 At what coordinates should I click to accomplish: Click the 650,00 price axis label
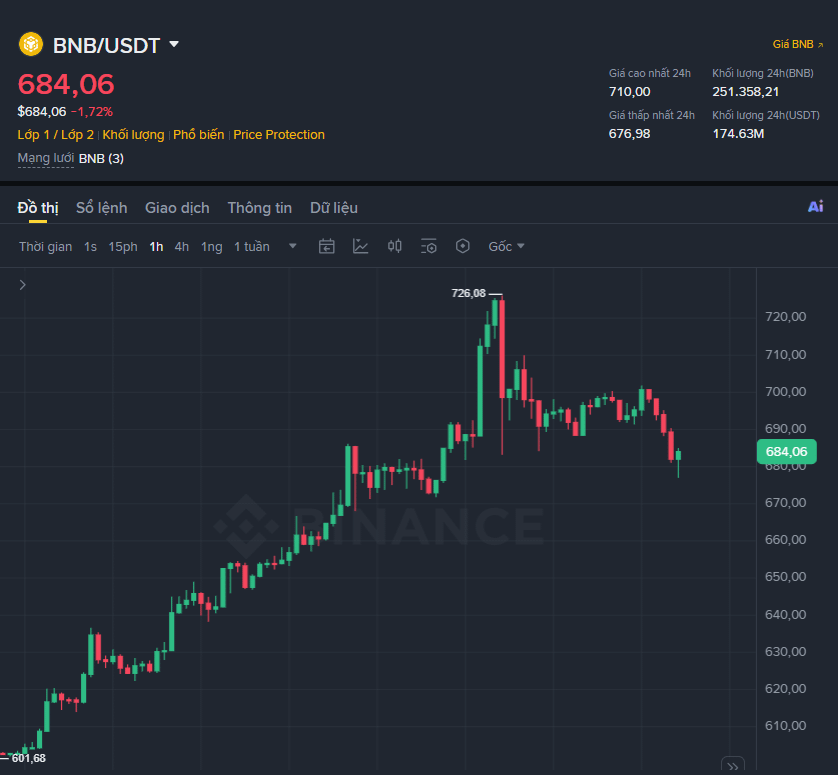(x=785, y=577)
